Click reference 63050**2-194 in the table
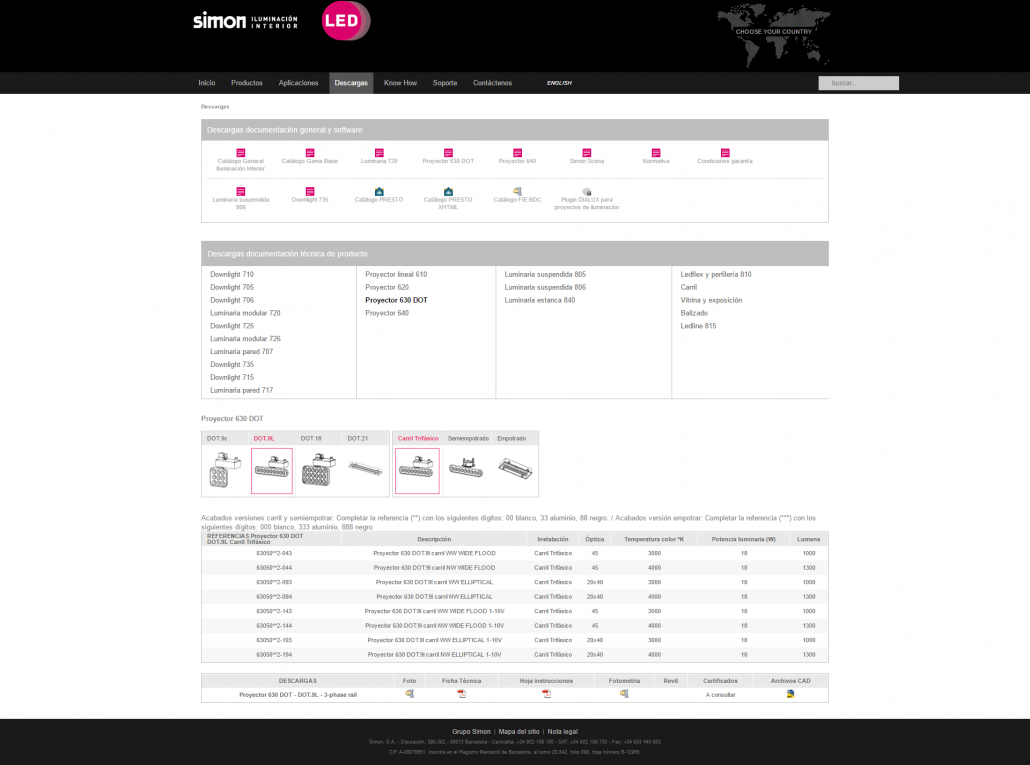 click(x=274, y=655)
